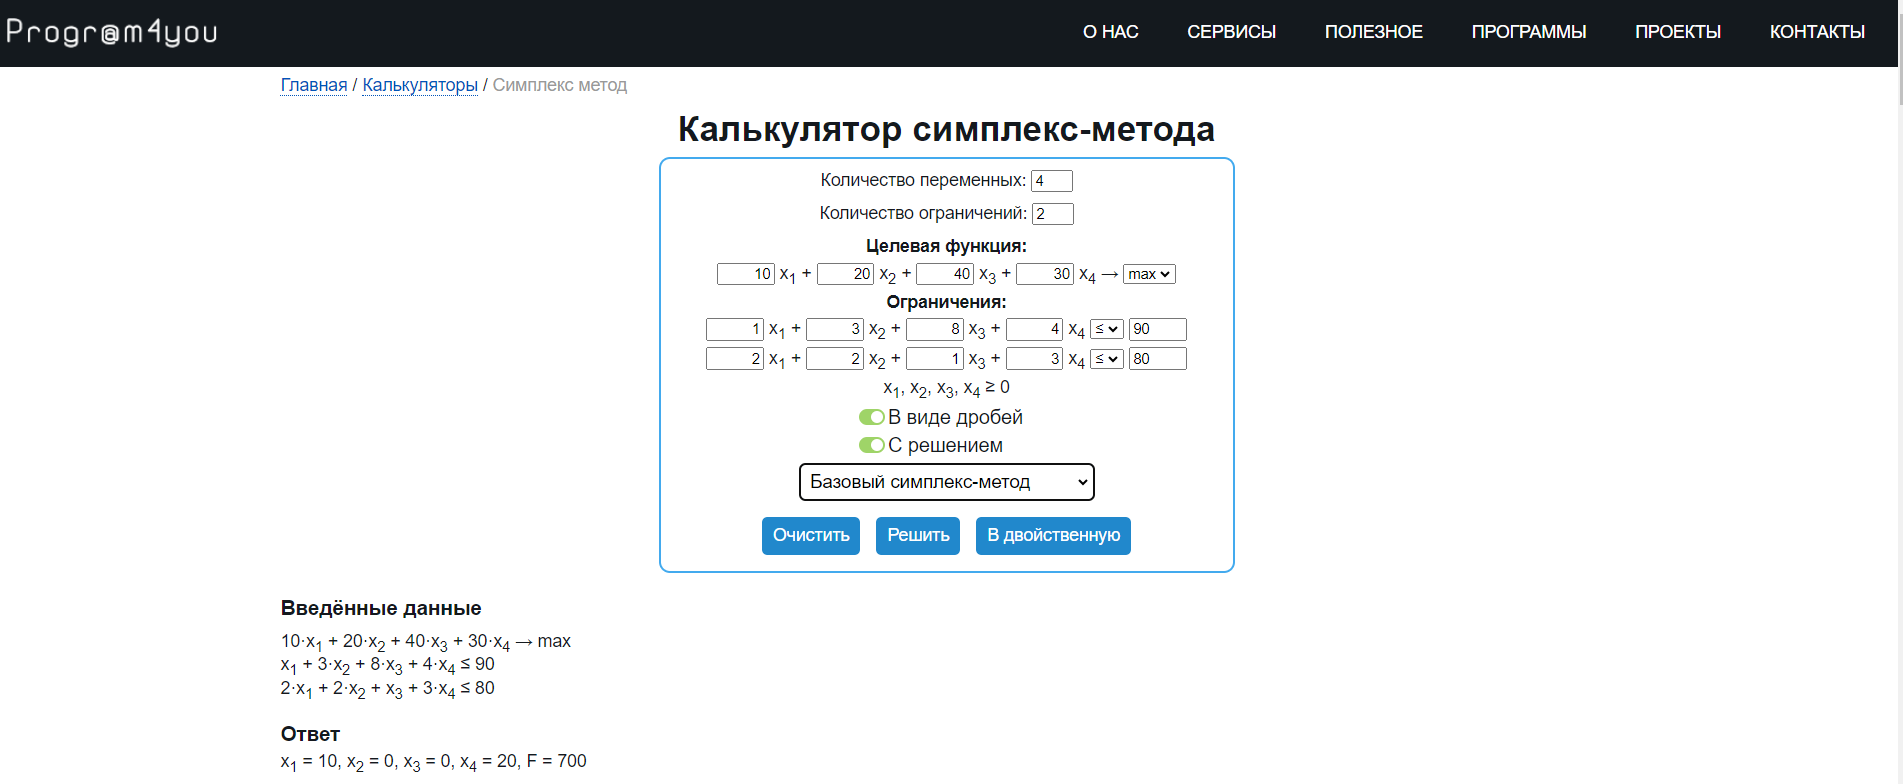
Task: Click objective coefficient field for x1
Action: pos(746,274)
